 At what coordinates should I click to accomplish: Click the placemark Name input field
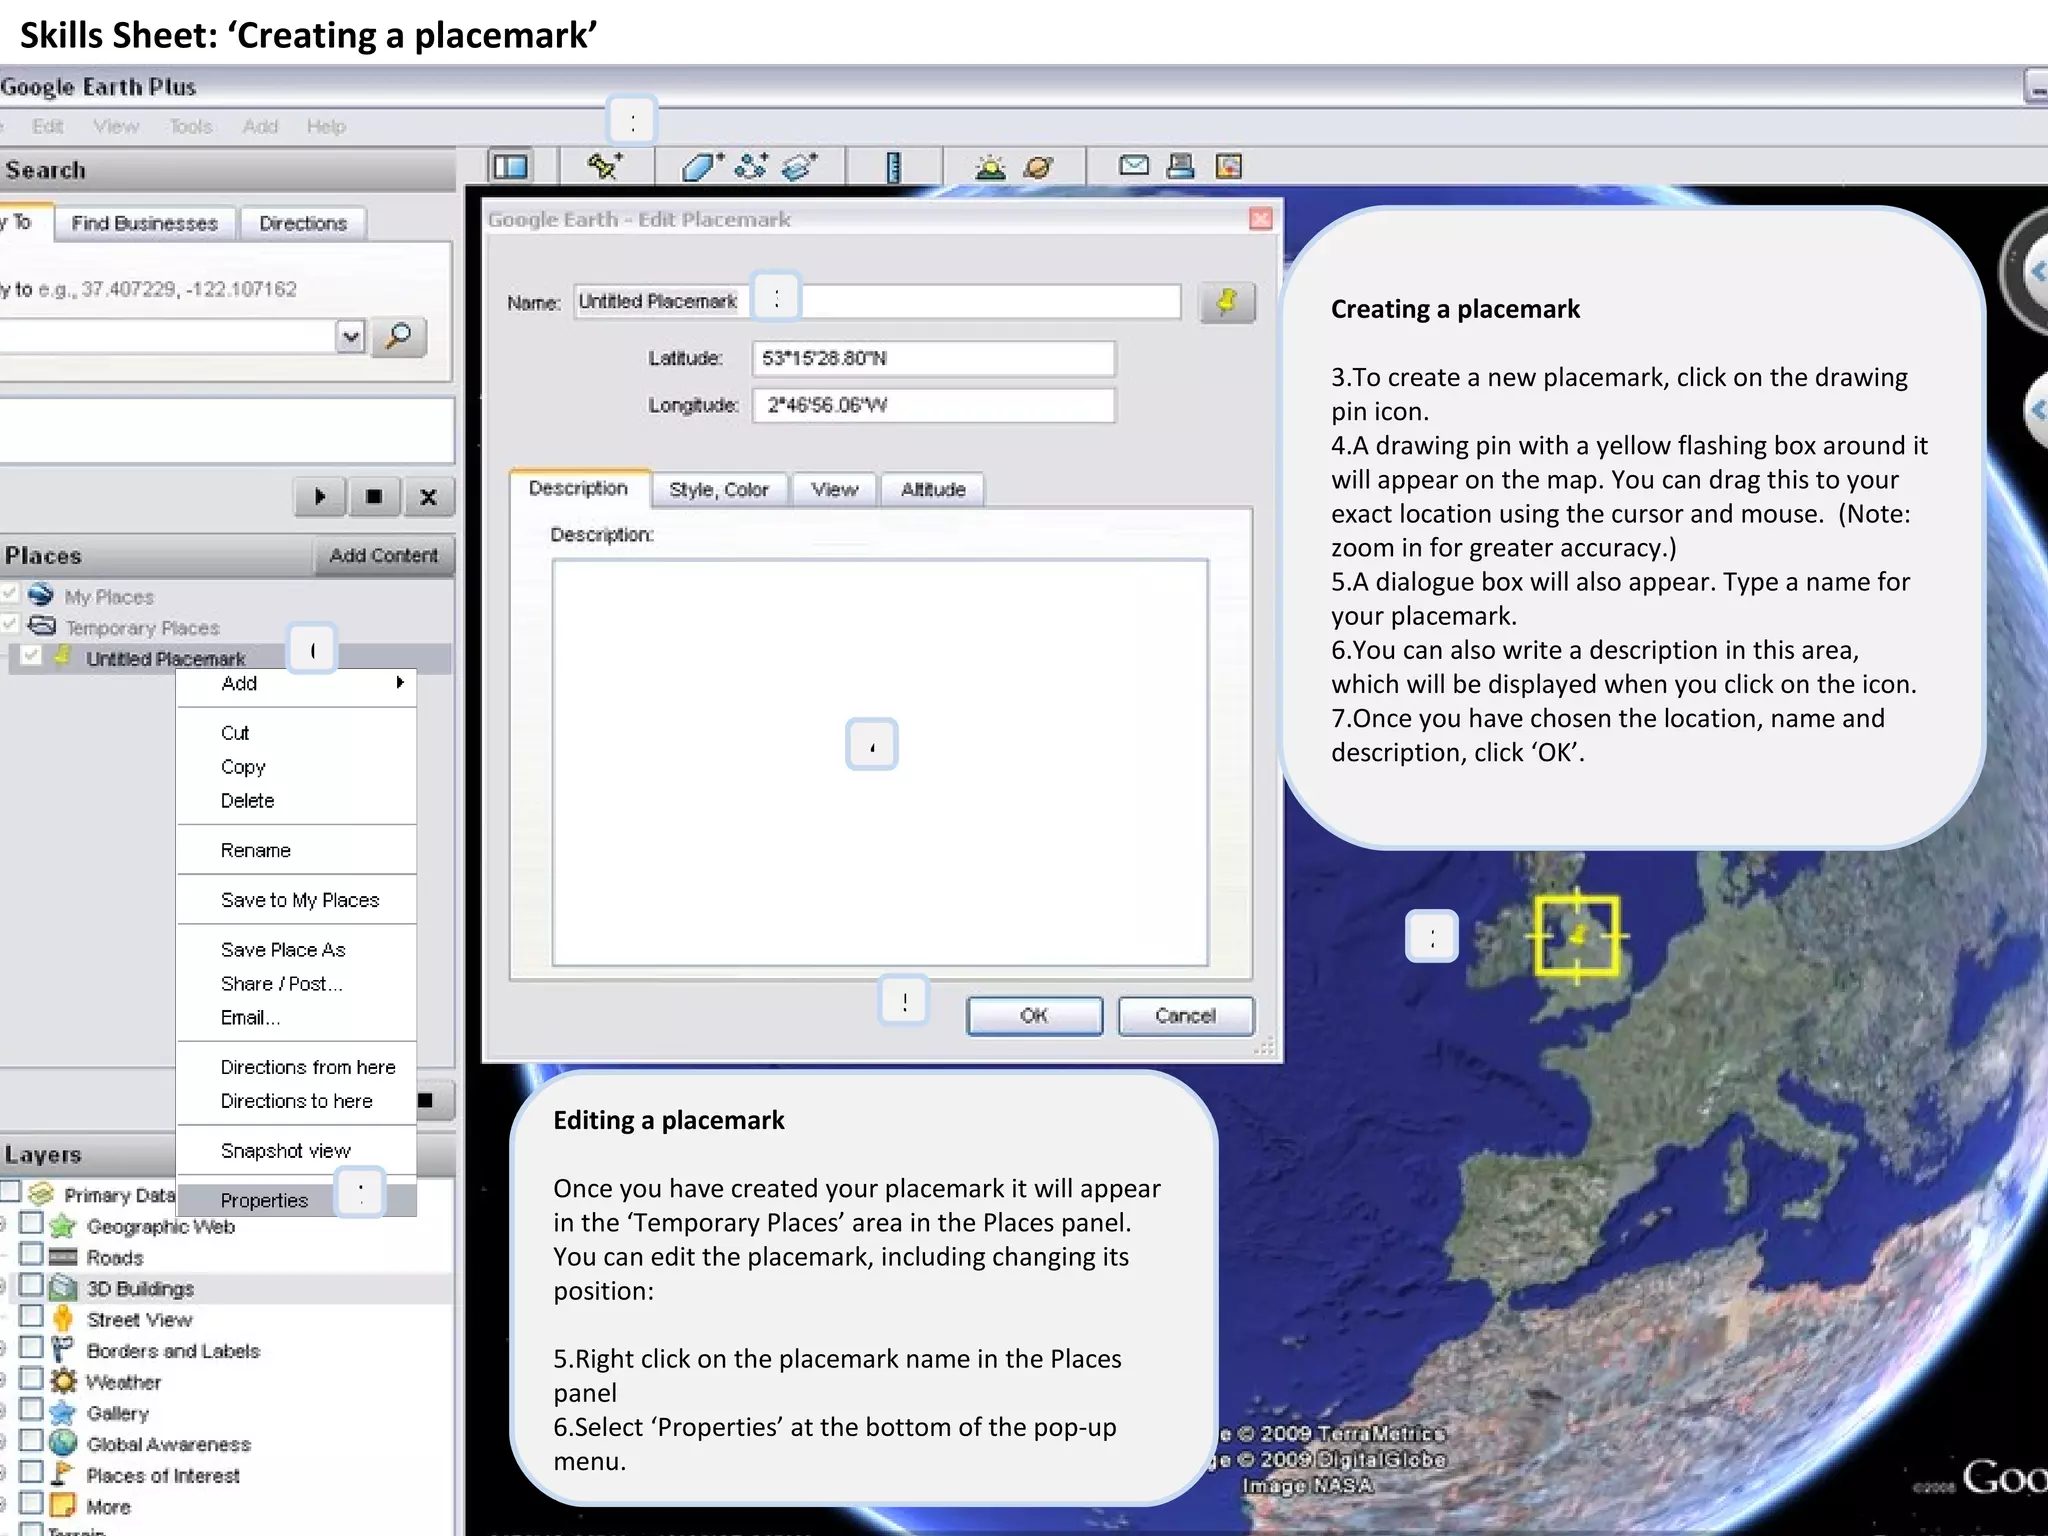(877, 301)
